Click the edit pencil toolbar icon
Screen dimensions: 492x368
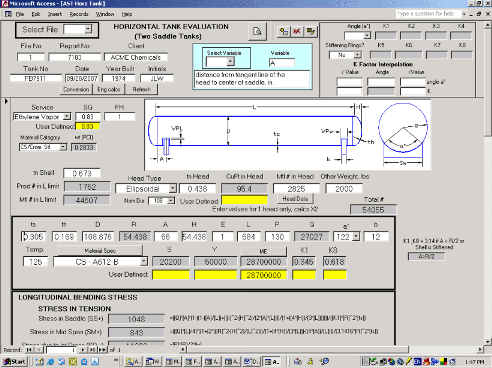310,31
